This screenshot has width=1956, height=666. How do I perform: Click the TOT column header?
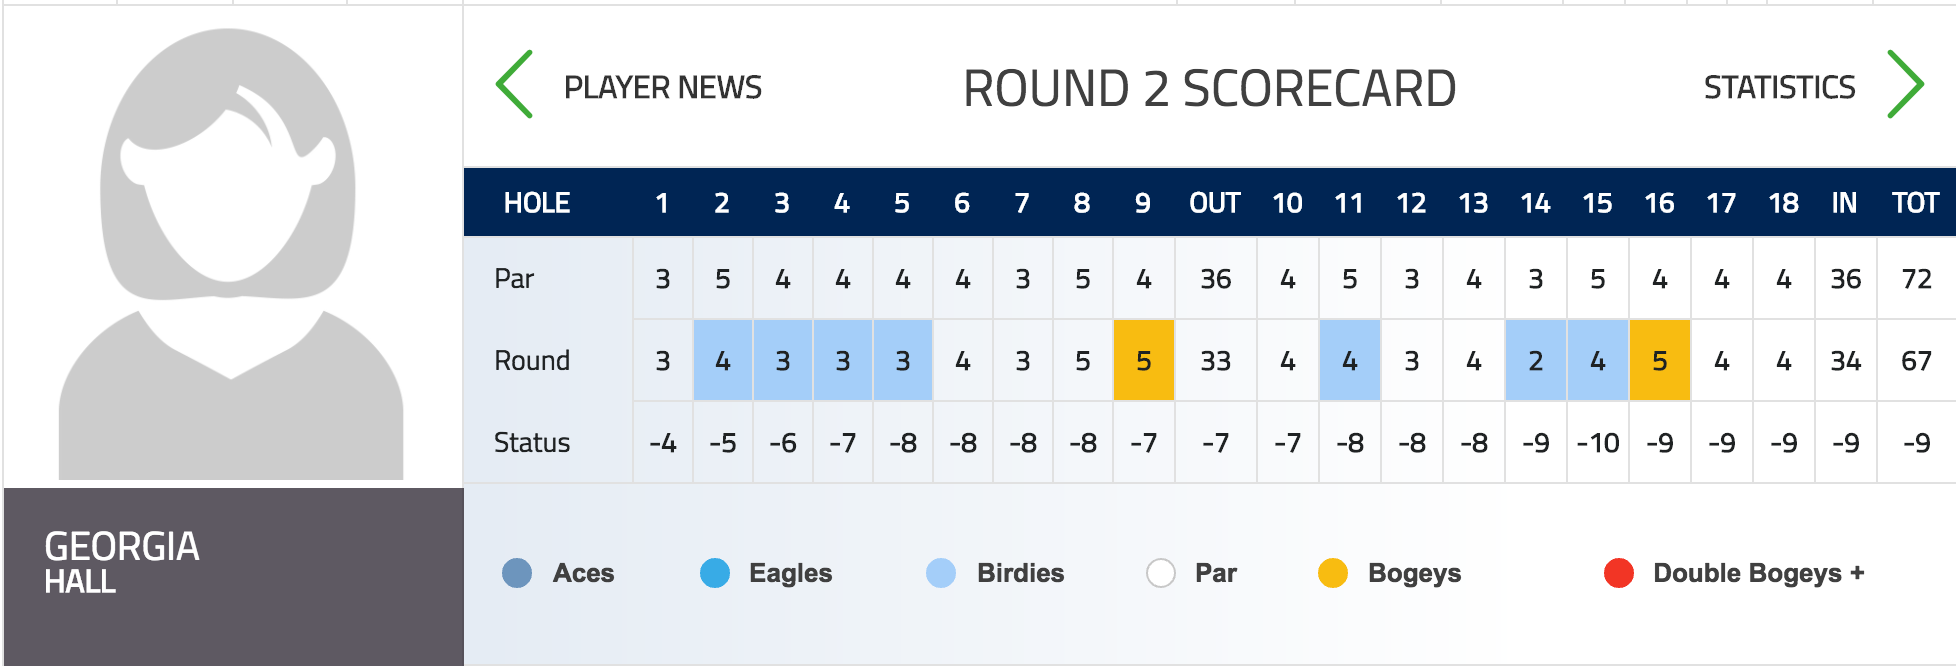tap(1915, 203)
